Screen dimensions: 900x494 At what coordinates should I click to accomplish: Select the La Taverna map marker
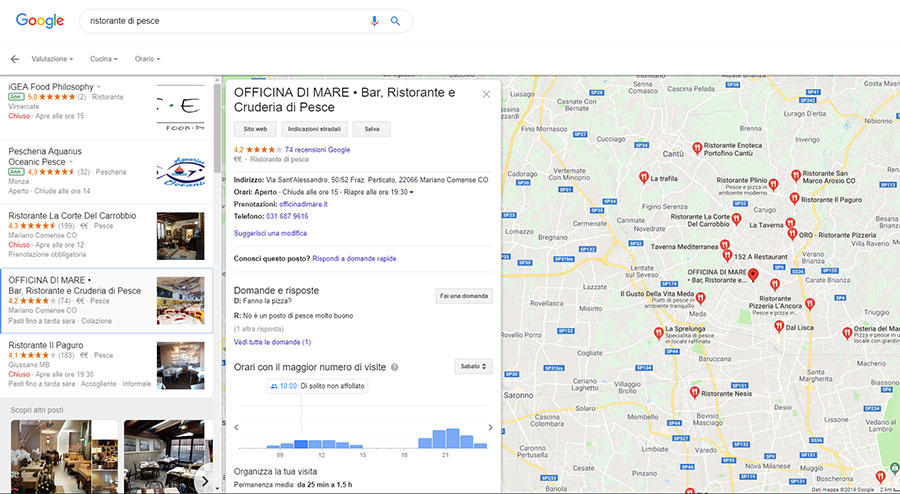click(x=790, y=223)
